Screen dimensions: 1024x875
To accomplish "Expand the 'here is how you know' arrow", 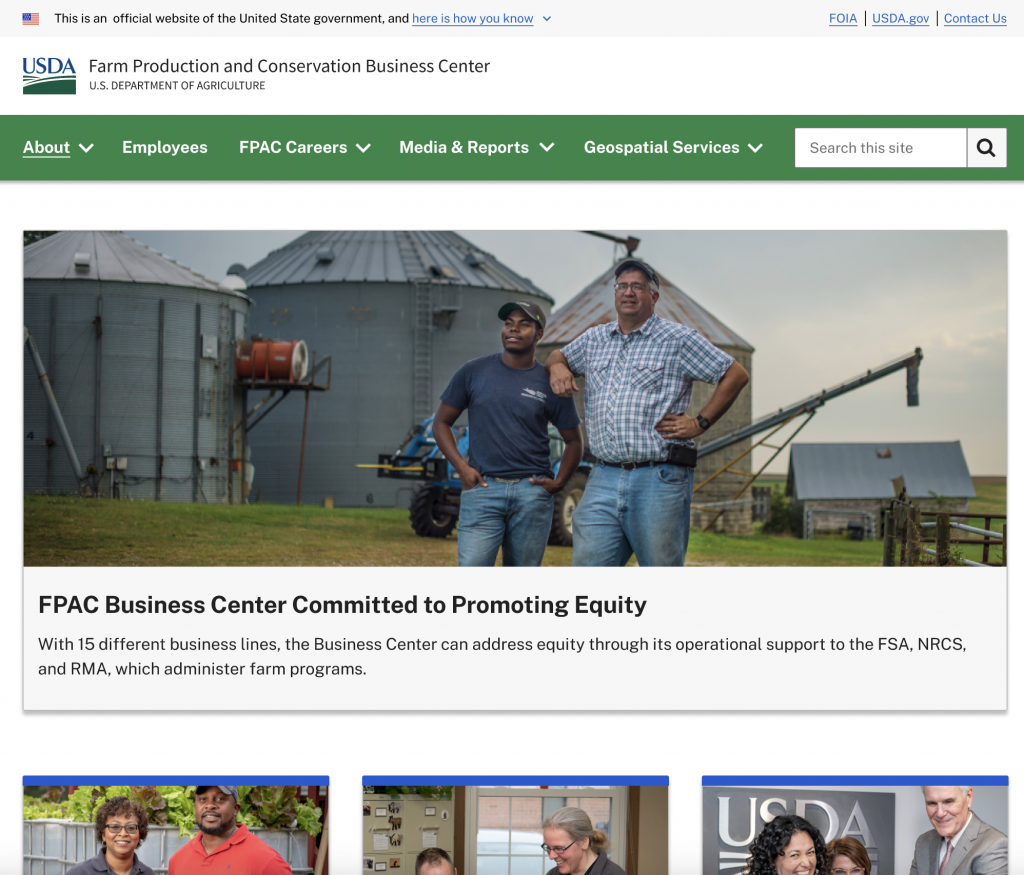I will (x=547, y=19).
